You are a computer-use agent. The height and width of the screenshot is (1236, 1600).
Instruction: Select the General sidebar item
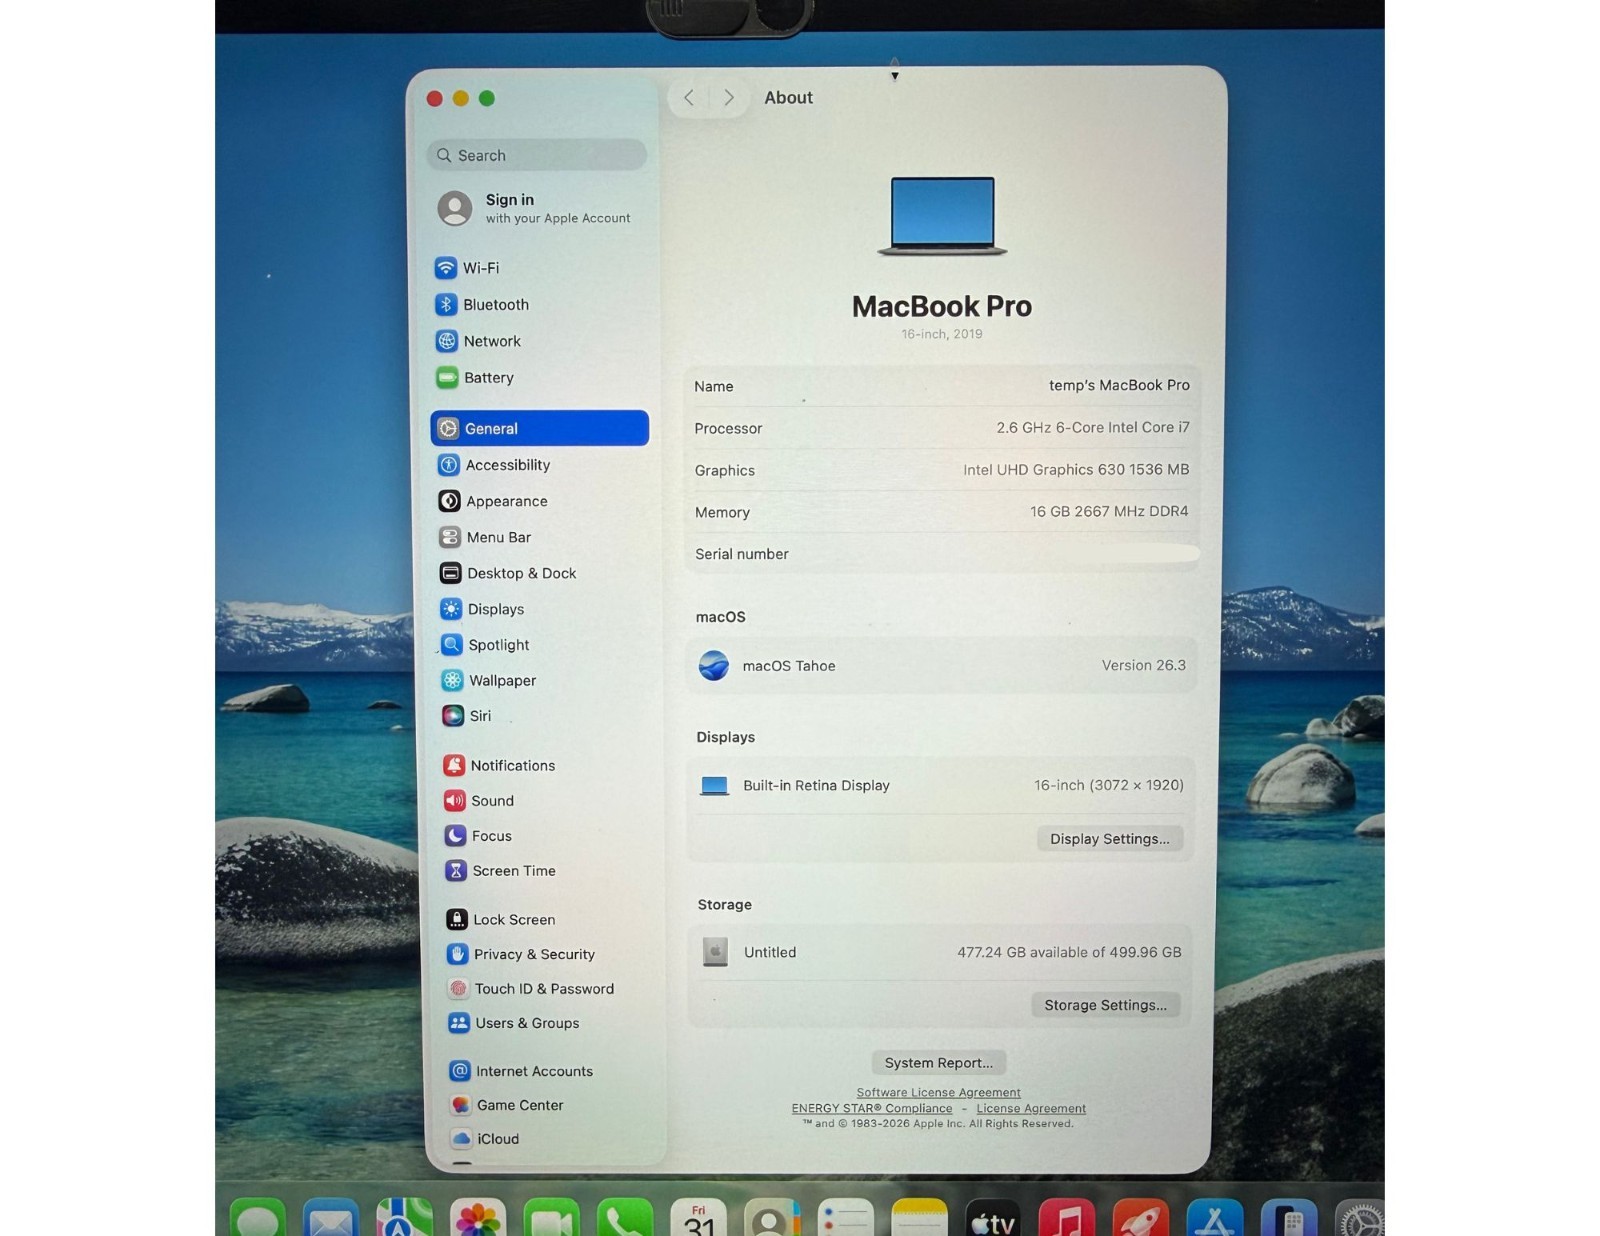coord(540,428)
